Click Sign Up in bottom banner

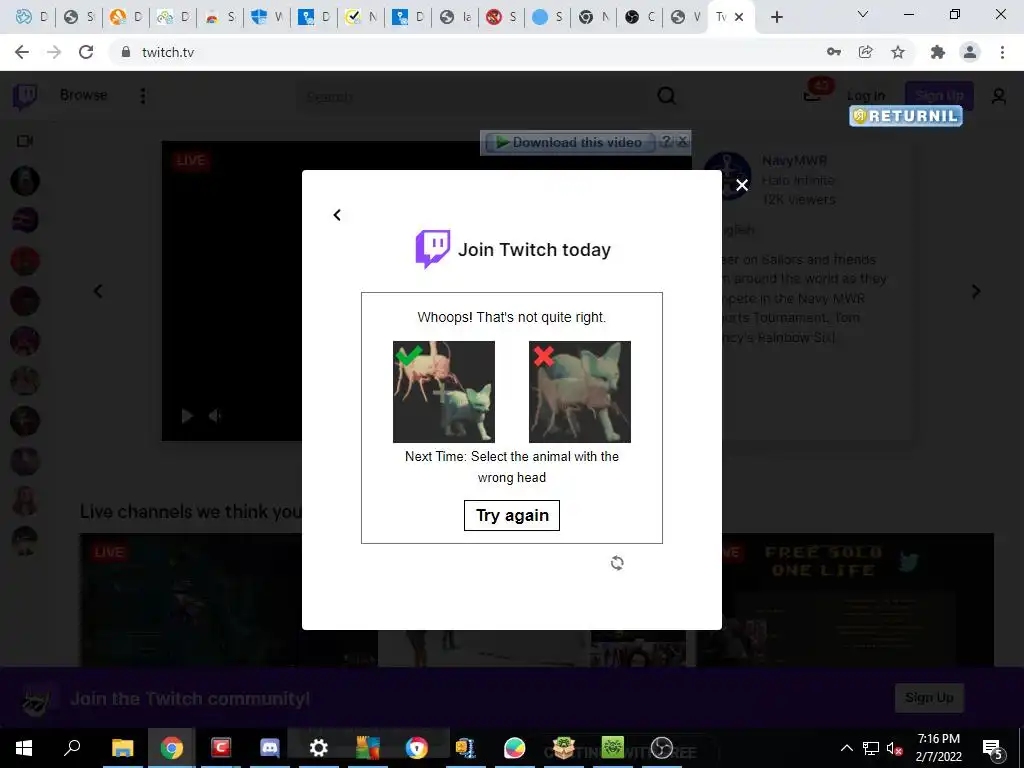[x=929, y=698]
